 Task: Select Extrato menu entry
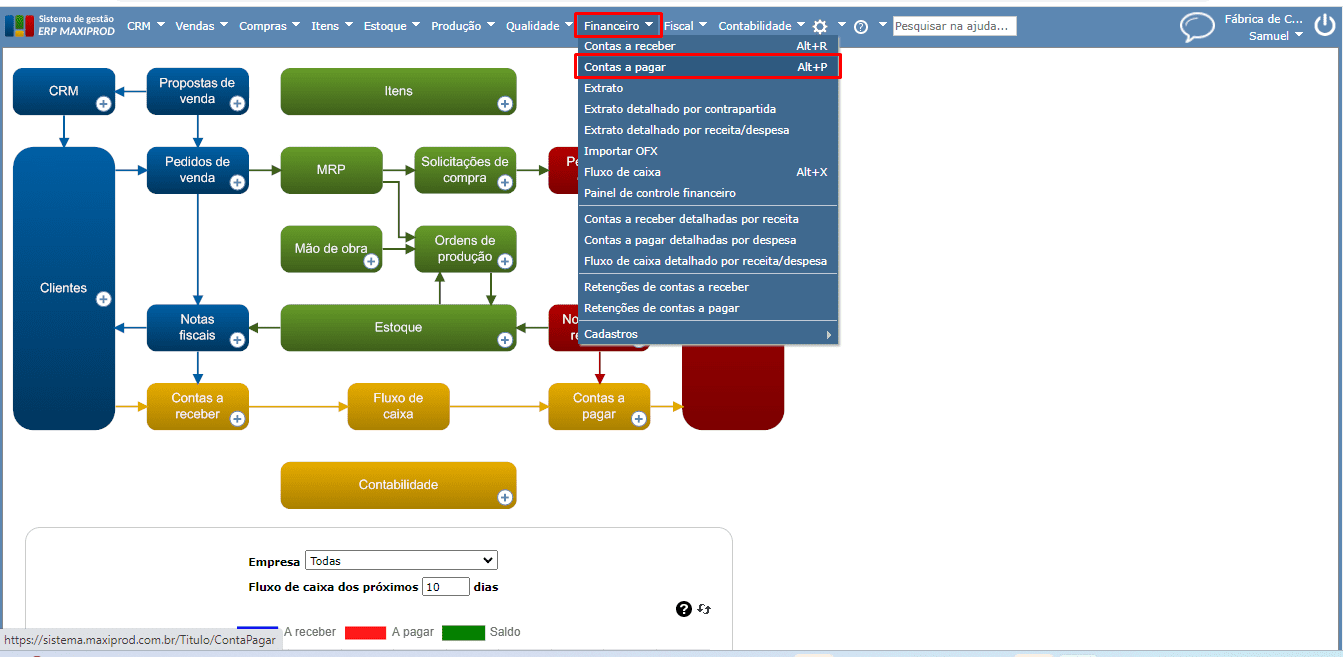708,88
